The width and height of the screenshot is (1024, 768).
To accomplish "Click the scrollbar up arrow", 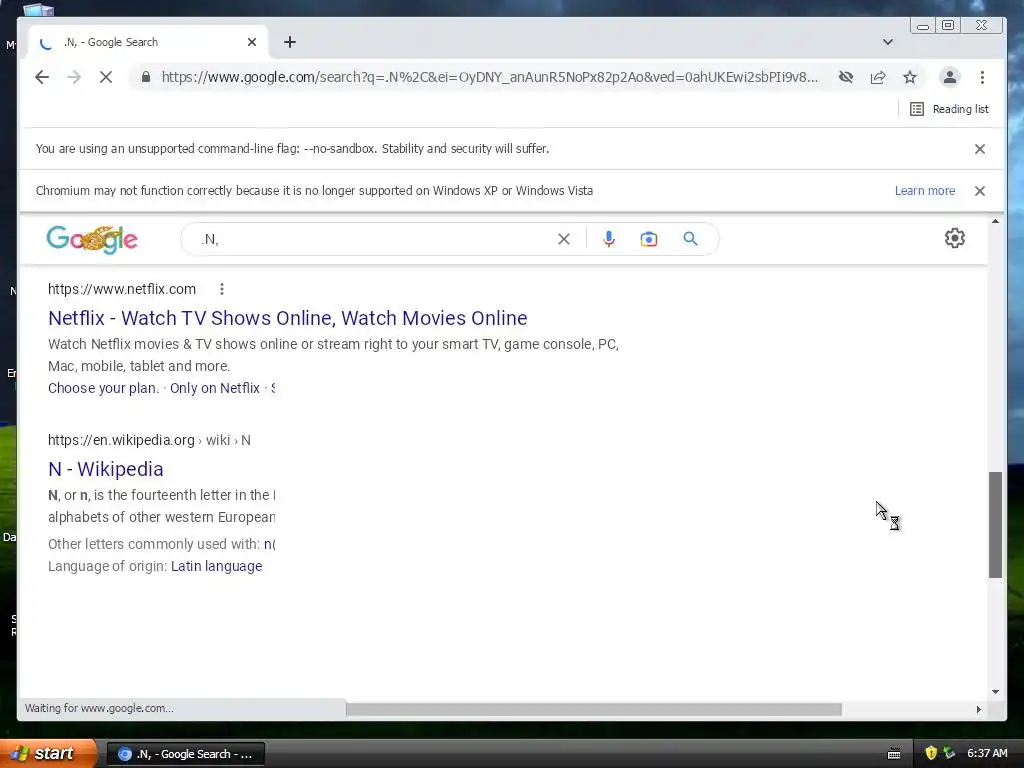I will (x=995, y=221).
